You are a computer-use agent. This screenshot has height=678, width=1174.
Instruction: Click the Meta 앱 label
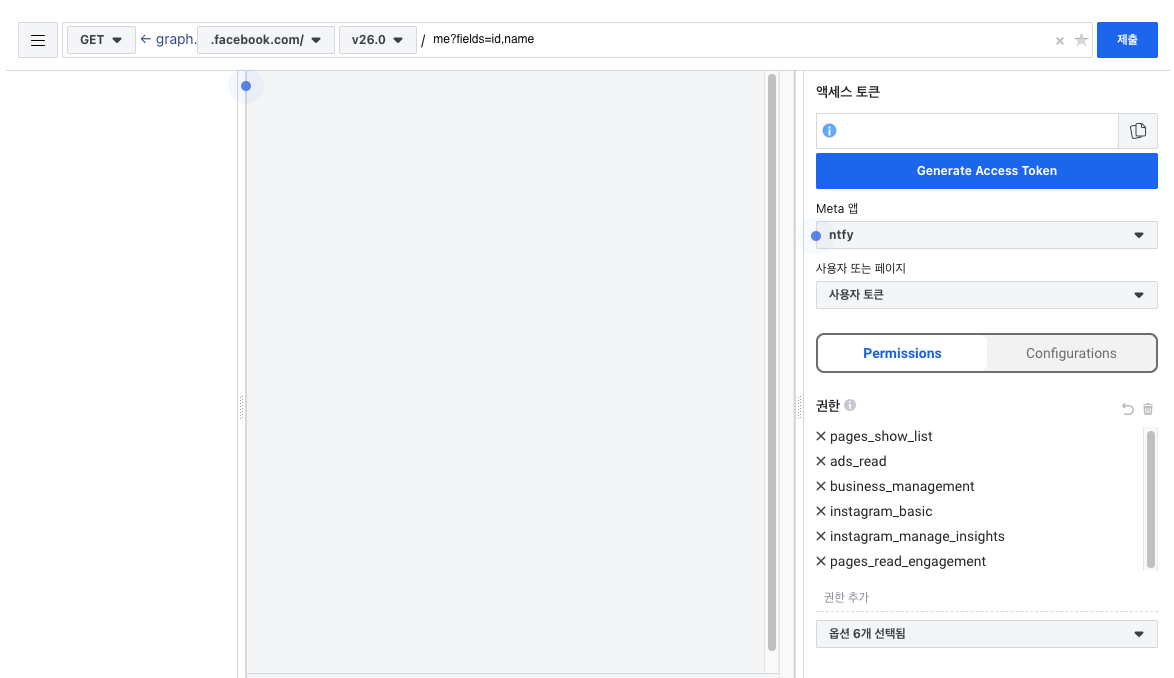pos(837,209)
